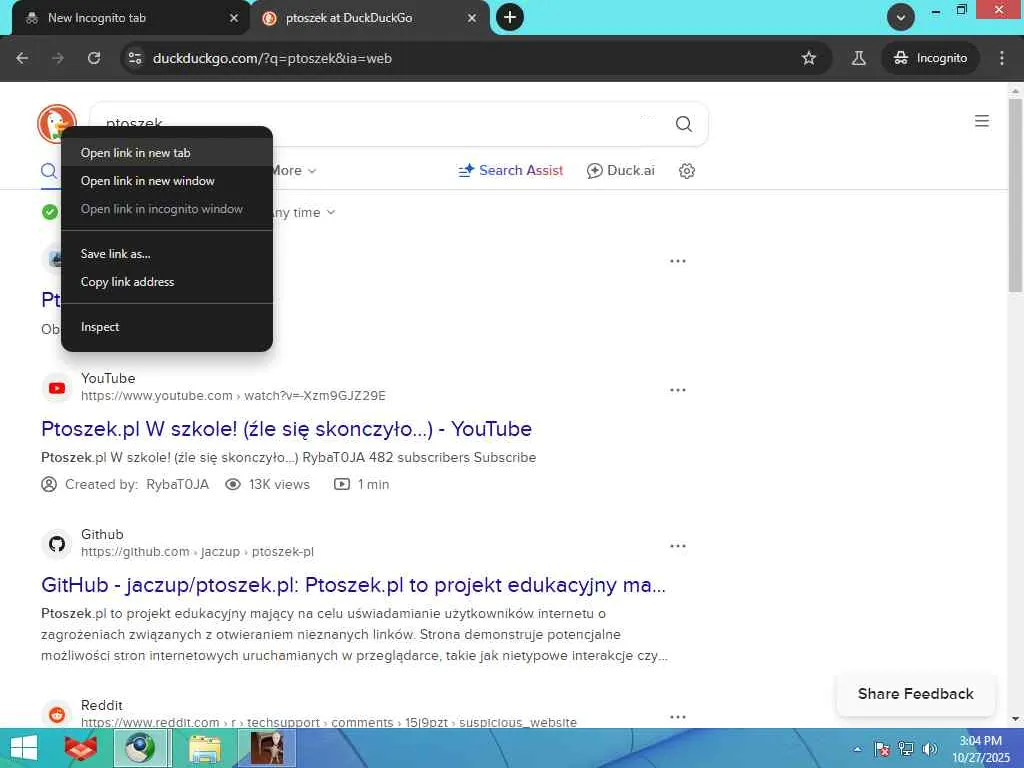Click the reddit.com techsupport URL
1024x768 pixels.
[x=328, y=722]
